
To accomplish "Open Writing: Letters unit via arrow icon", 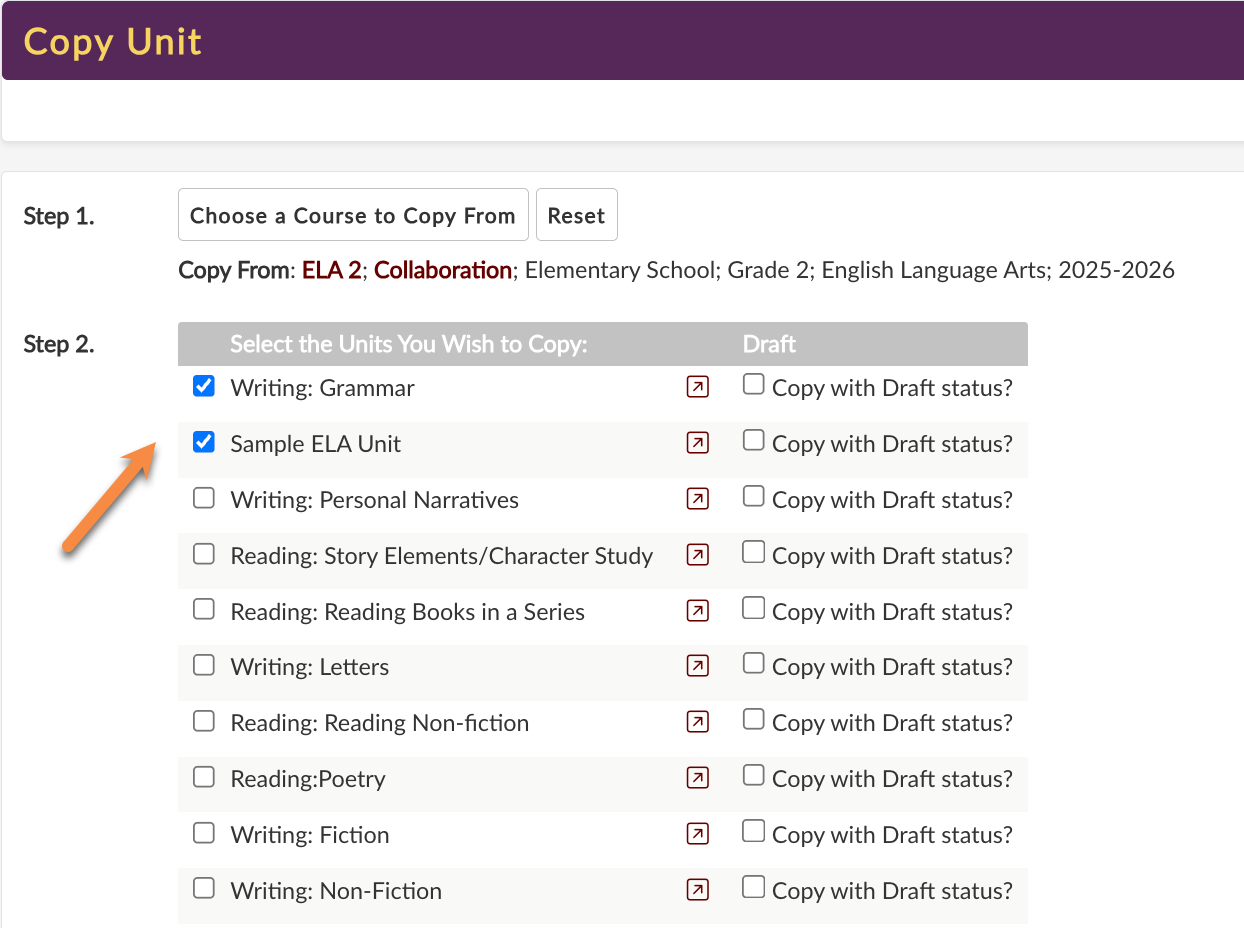I will 698,666.
